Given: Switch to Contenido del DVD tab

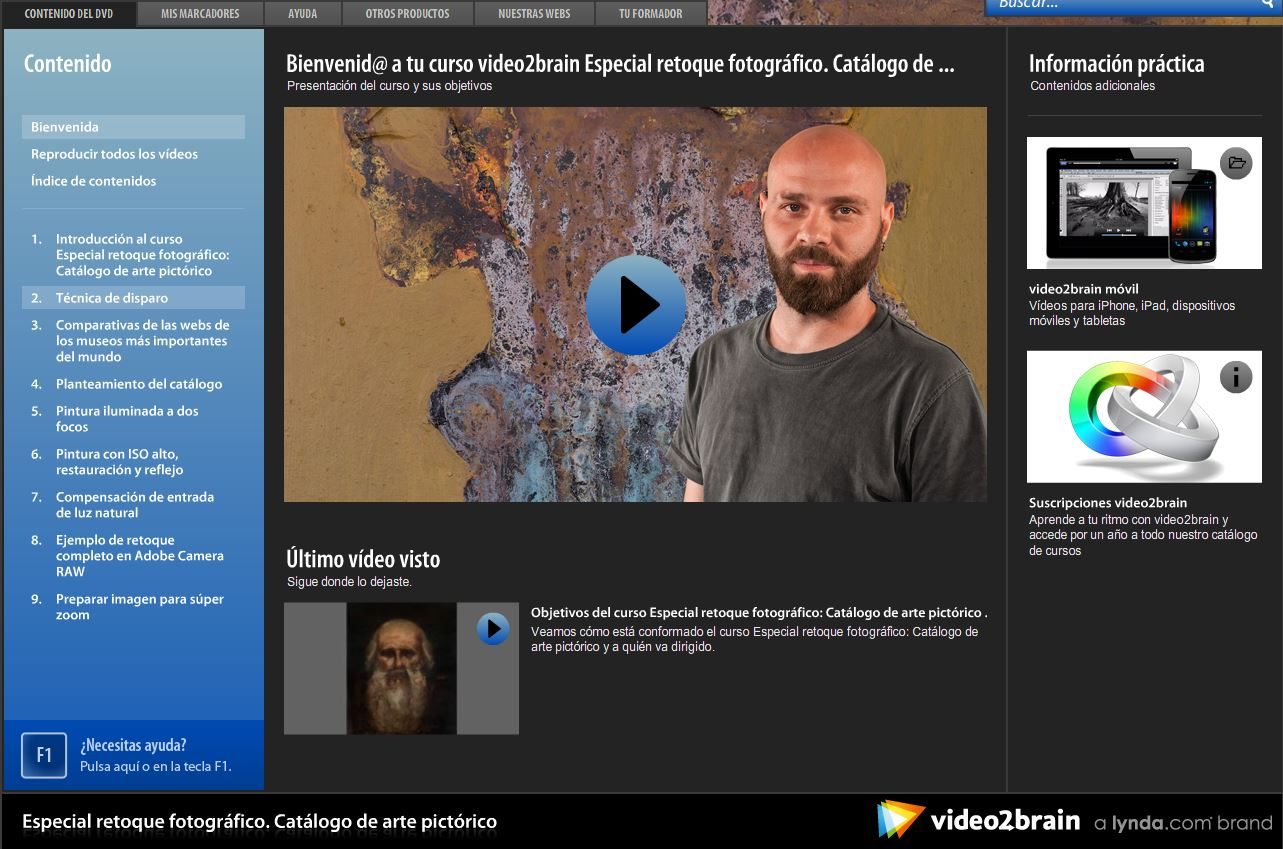Looking at the screenshot, I should (69, 14).
